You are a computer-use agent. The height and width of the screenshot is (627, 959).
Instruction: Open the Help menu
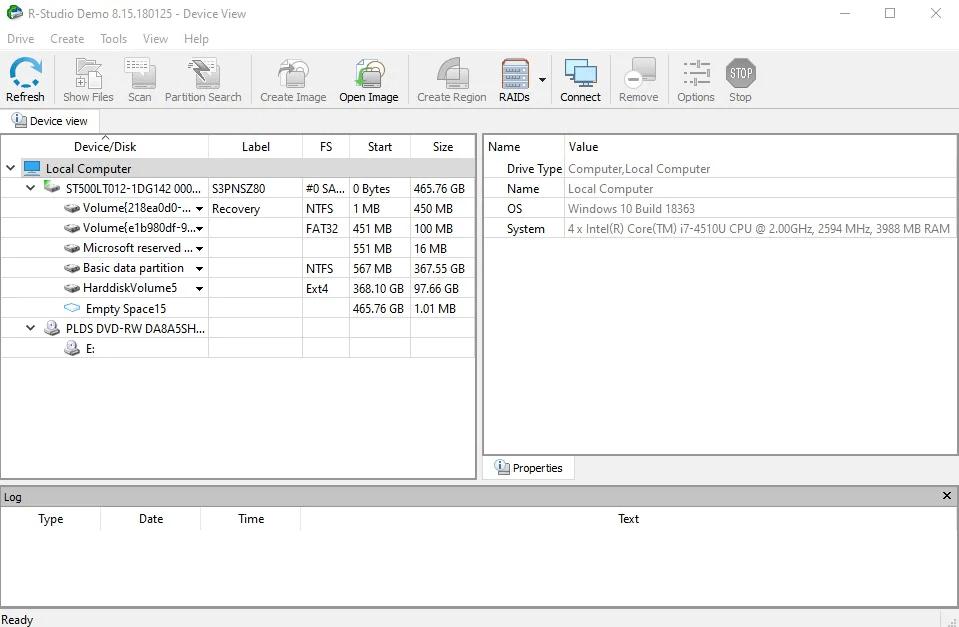tap(196, 39)
